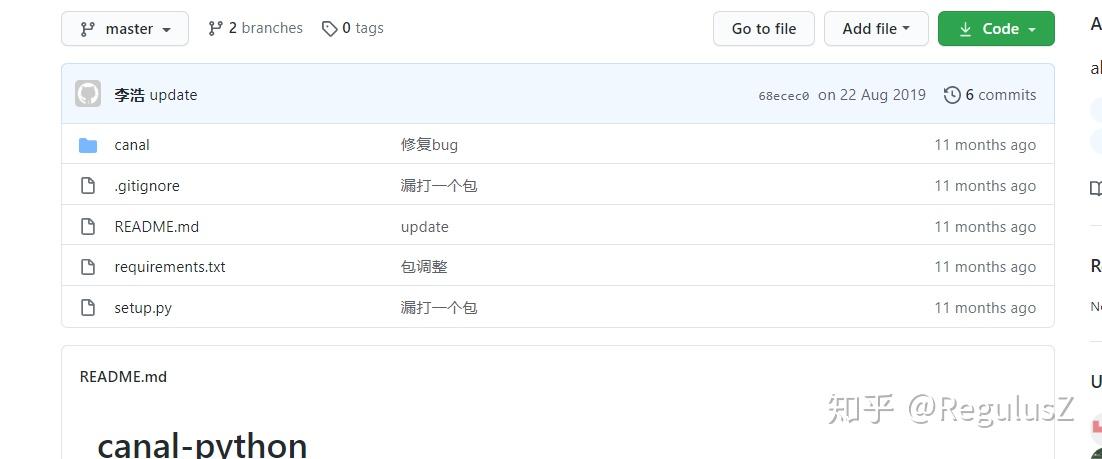1102x459 pixels.
Task: Open the setup.py file
Action: (x=143, y=308)
